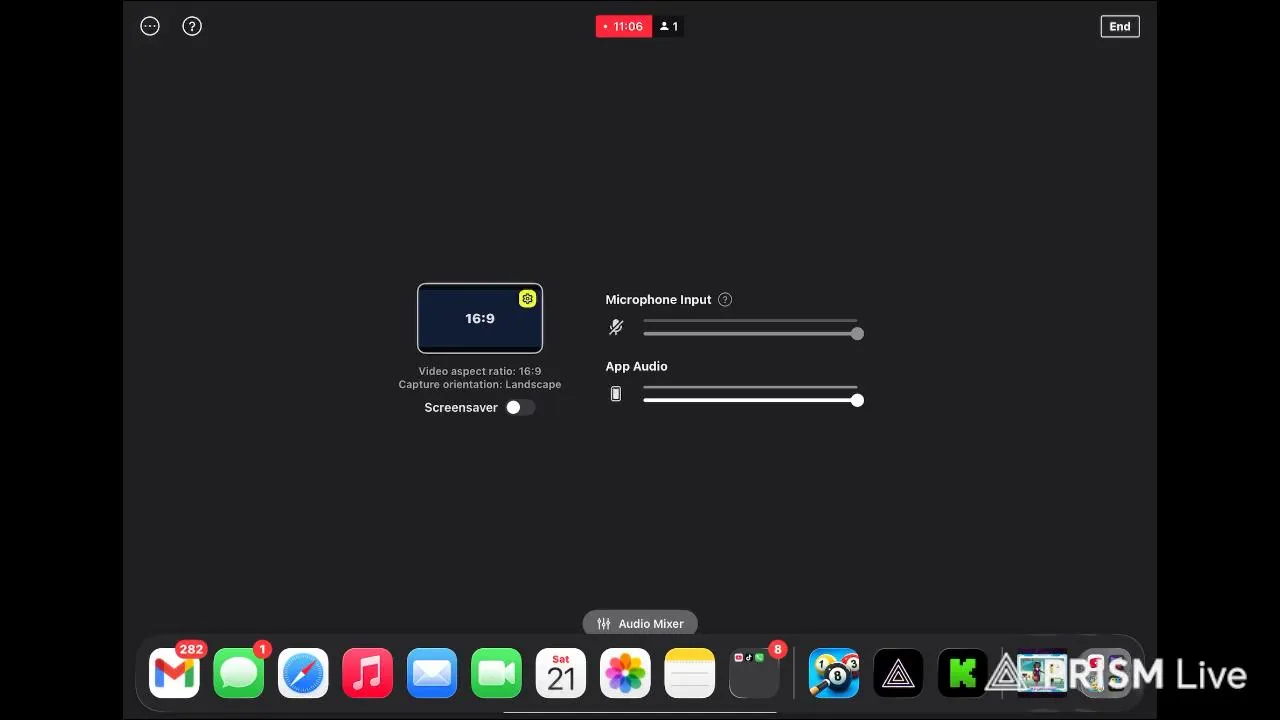Click the Capture orientation: Landscape text
The width and height of the screenshot is (1280, 720).
click(x=480, y=384)
